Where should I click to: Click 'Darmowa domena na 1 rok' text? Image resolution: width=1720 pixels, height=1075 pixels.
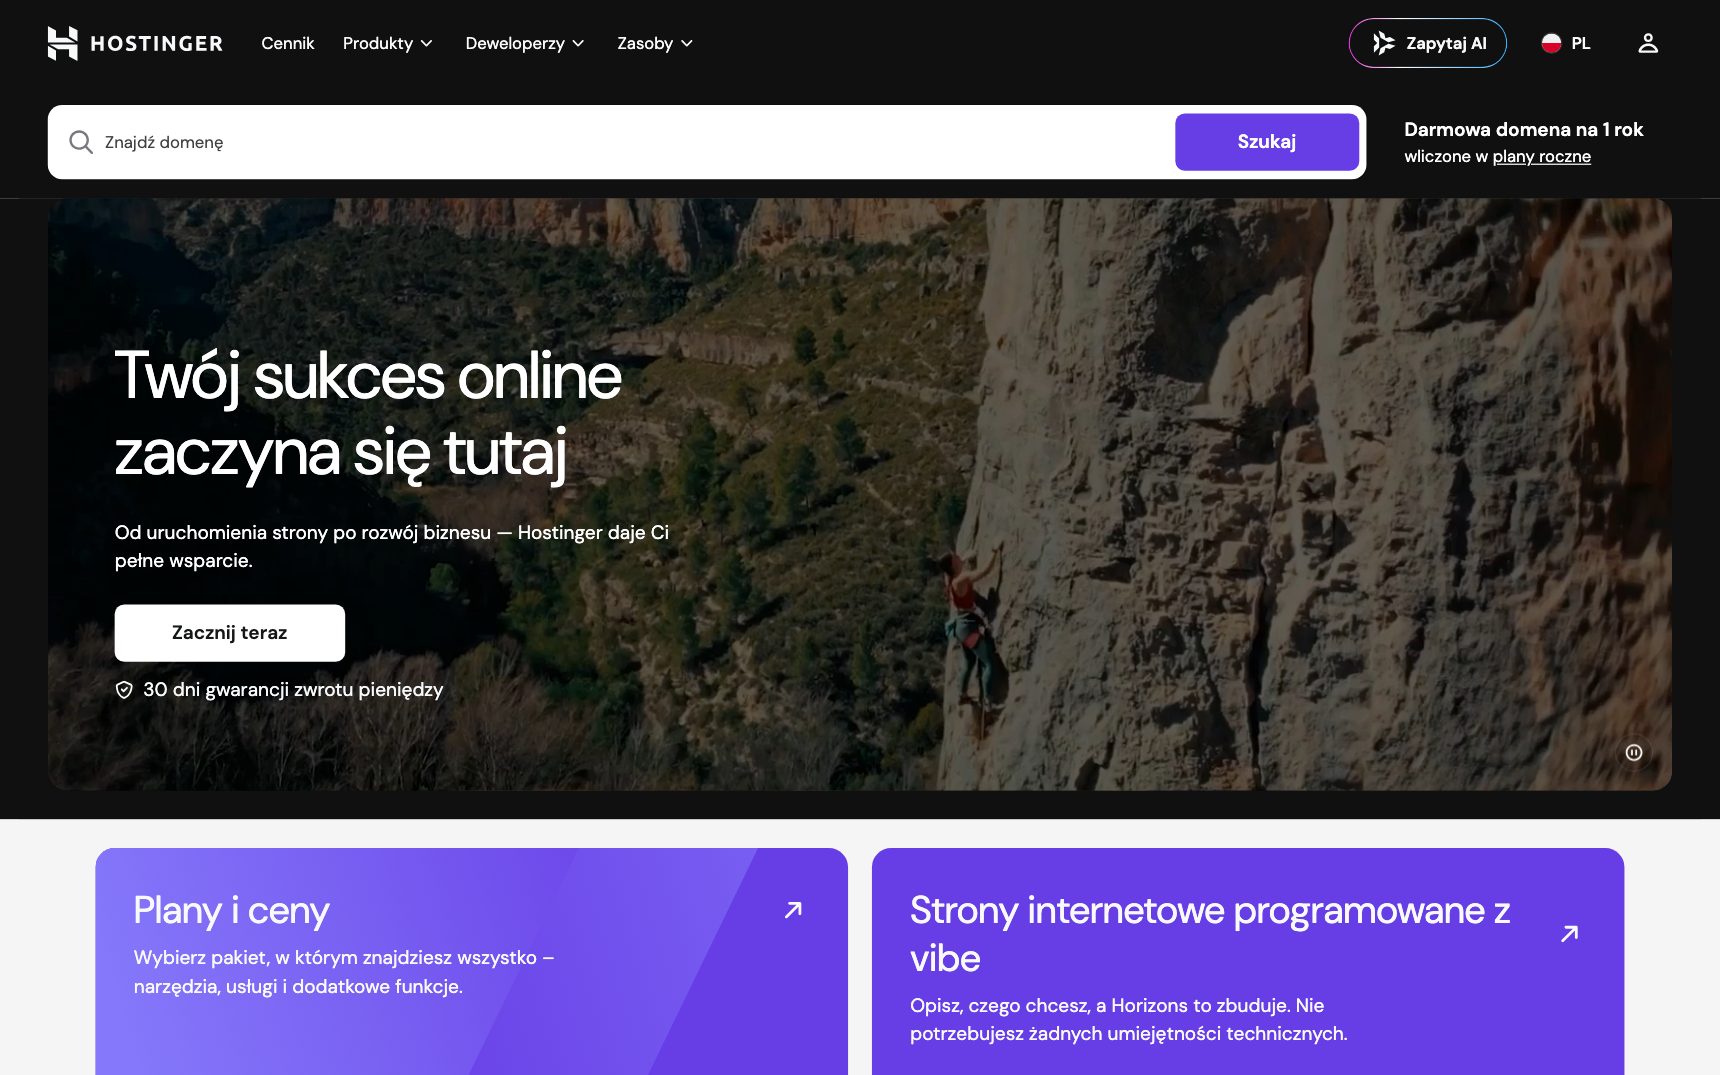tap(1524, 129)
